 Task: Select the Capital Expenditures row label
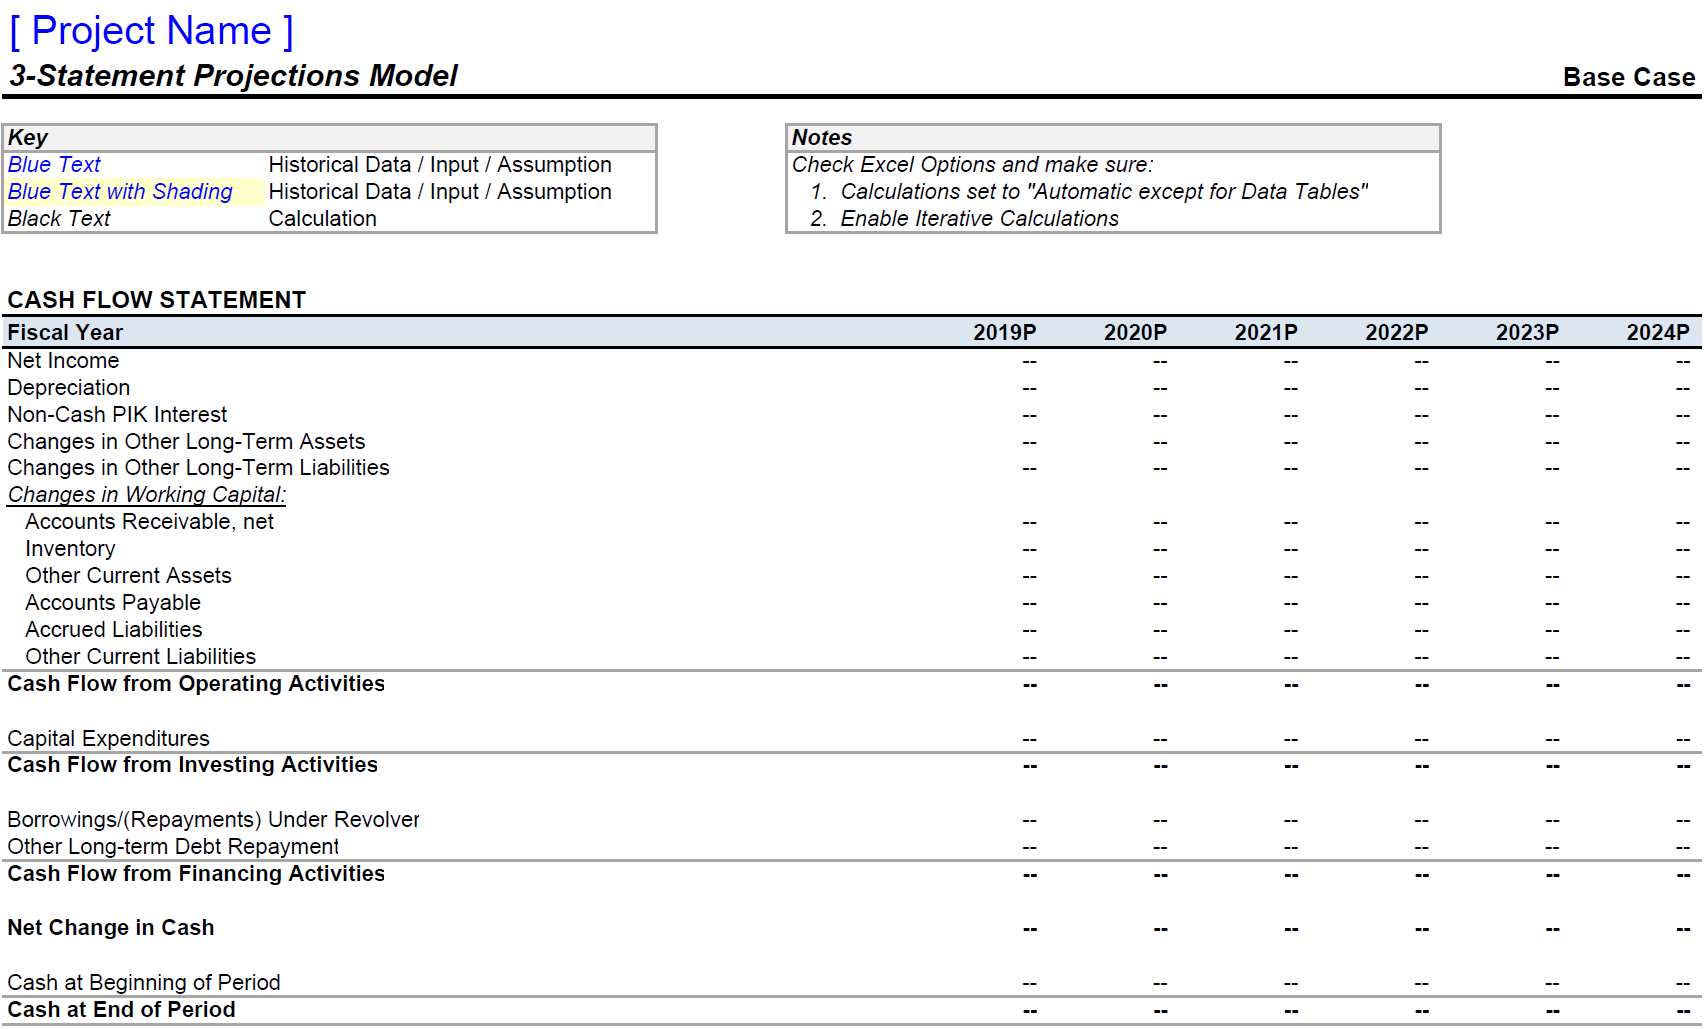point(108,739)
